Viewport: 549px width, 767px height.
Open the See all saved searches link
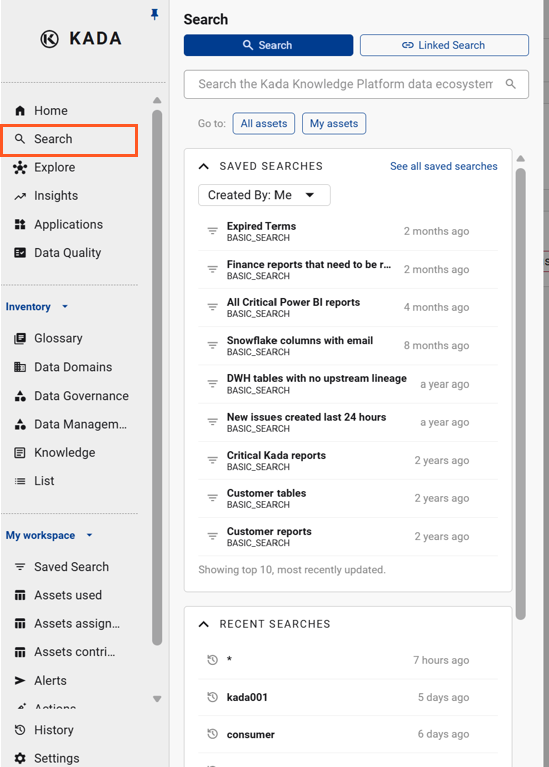click(444, 166)
